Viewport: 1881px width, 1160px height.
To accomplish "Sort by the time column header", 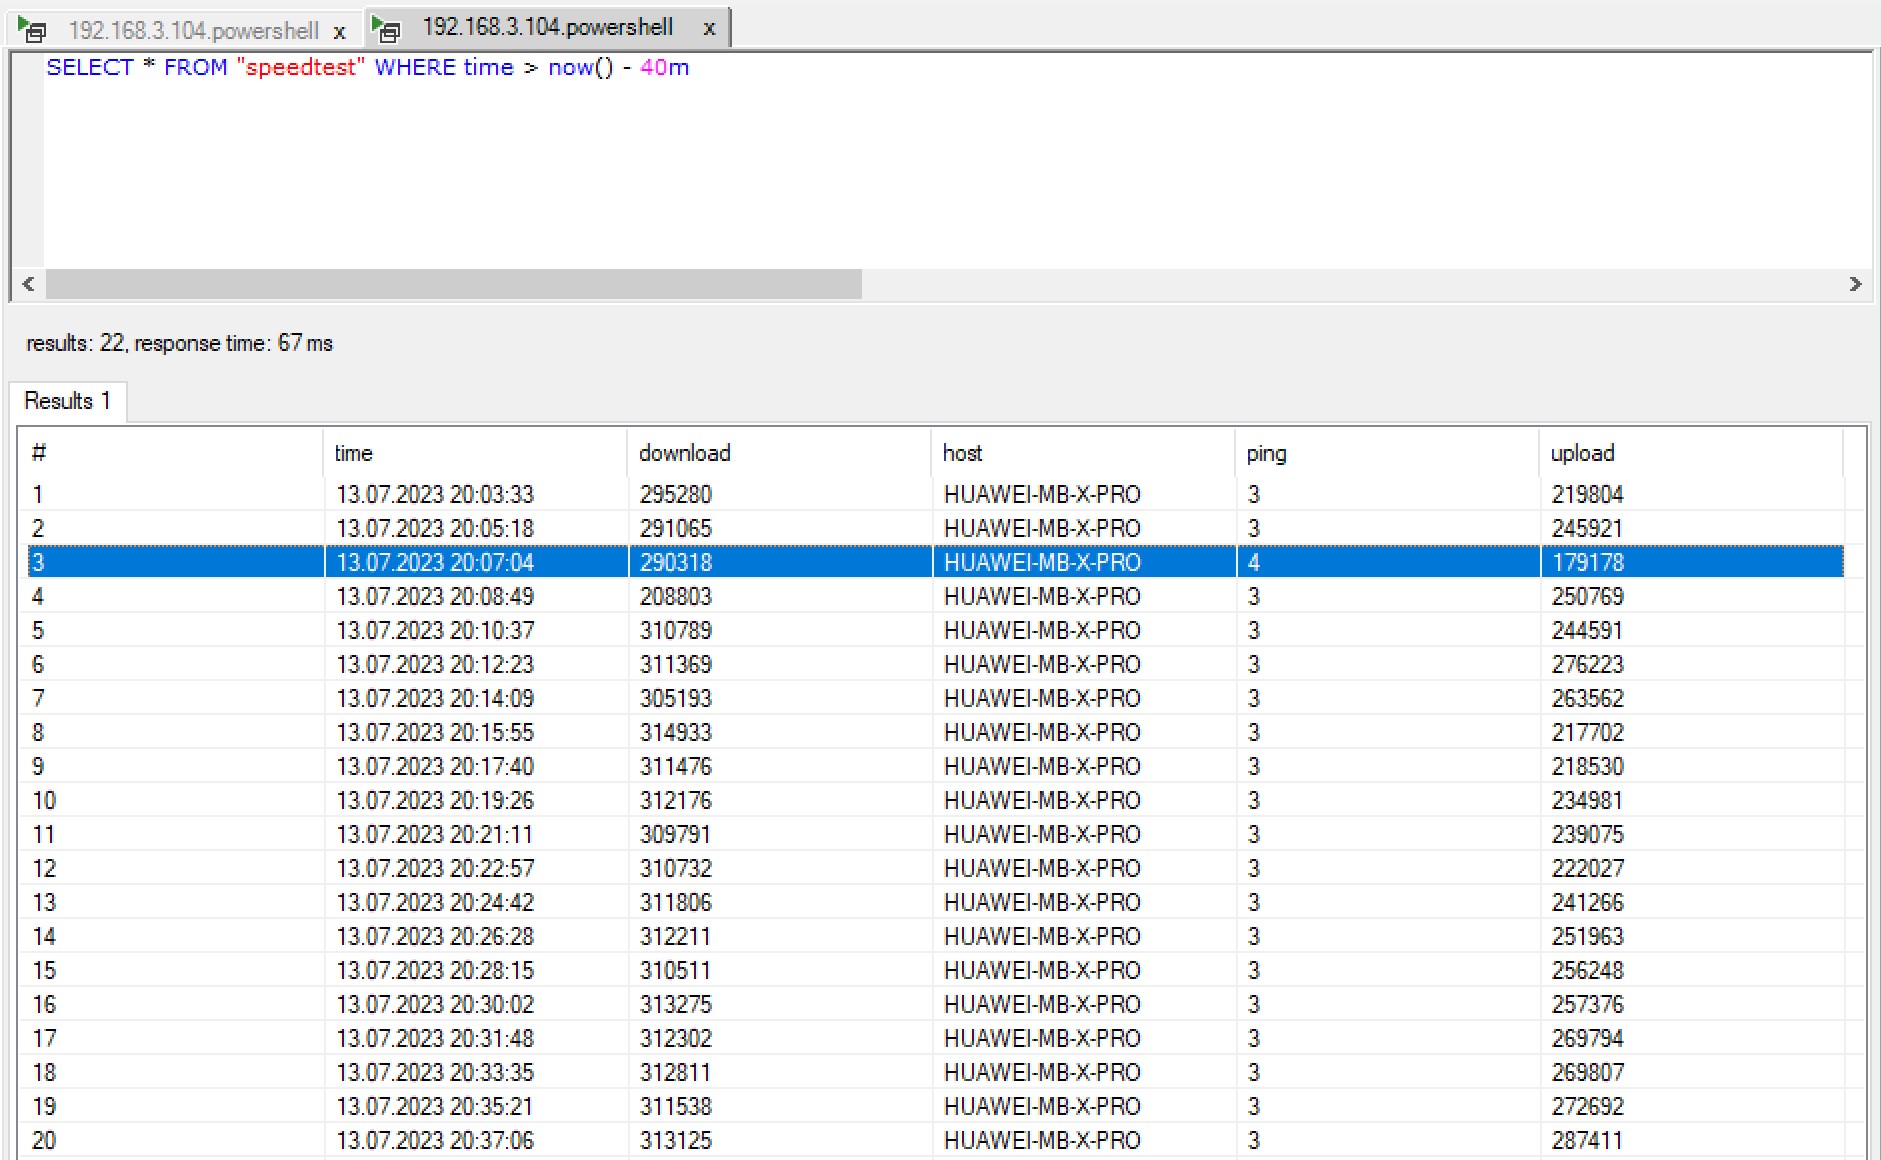I will point(475,453).
